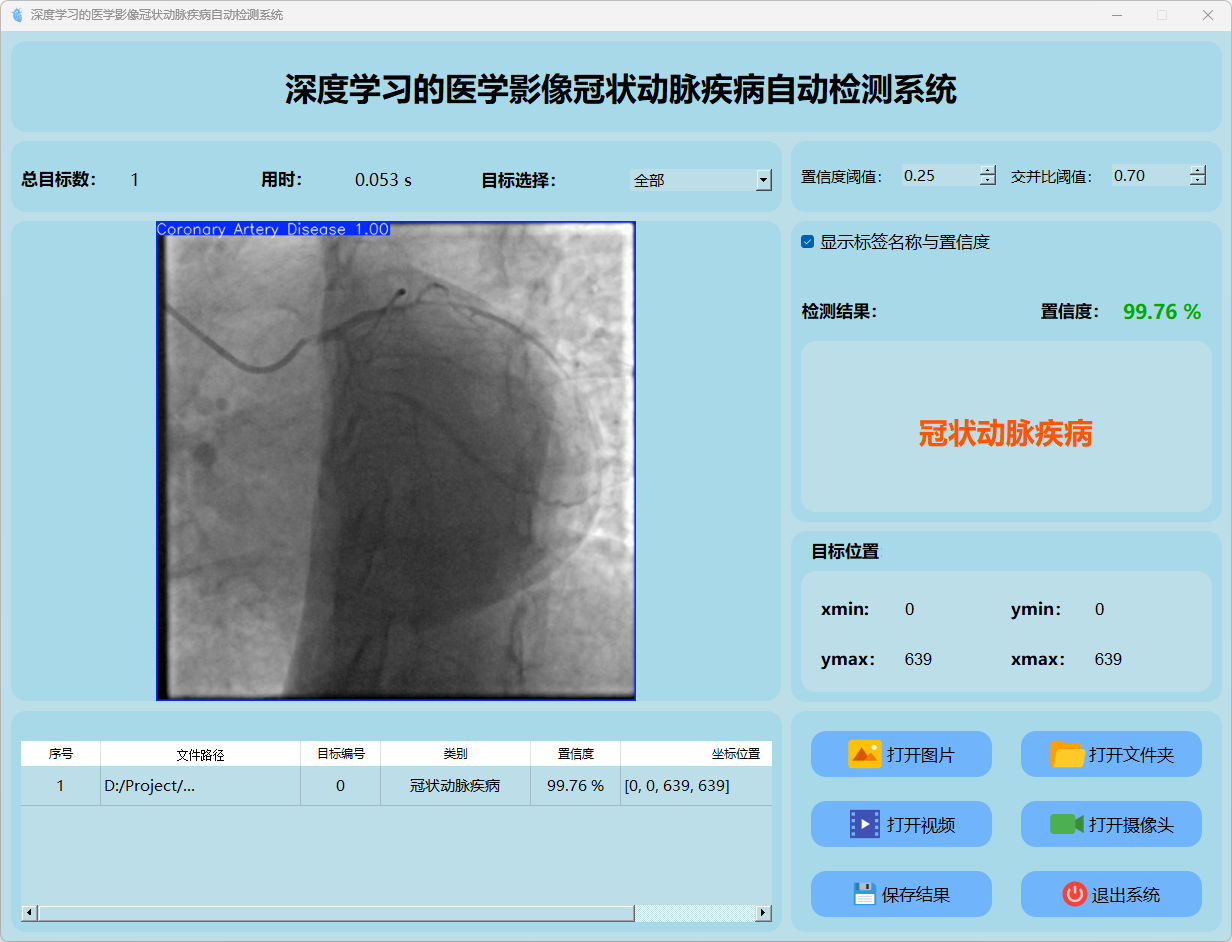Click the table's horizontal scrollbar right arrow
The width and height of the screenshot is (1232, 942).
[763, 913]
